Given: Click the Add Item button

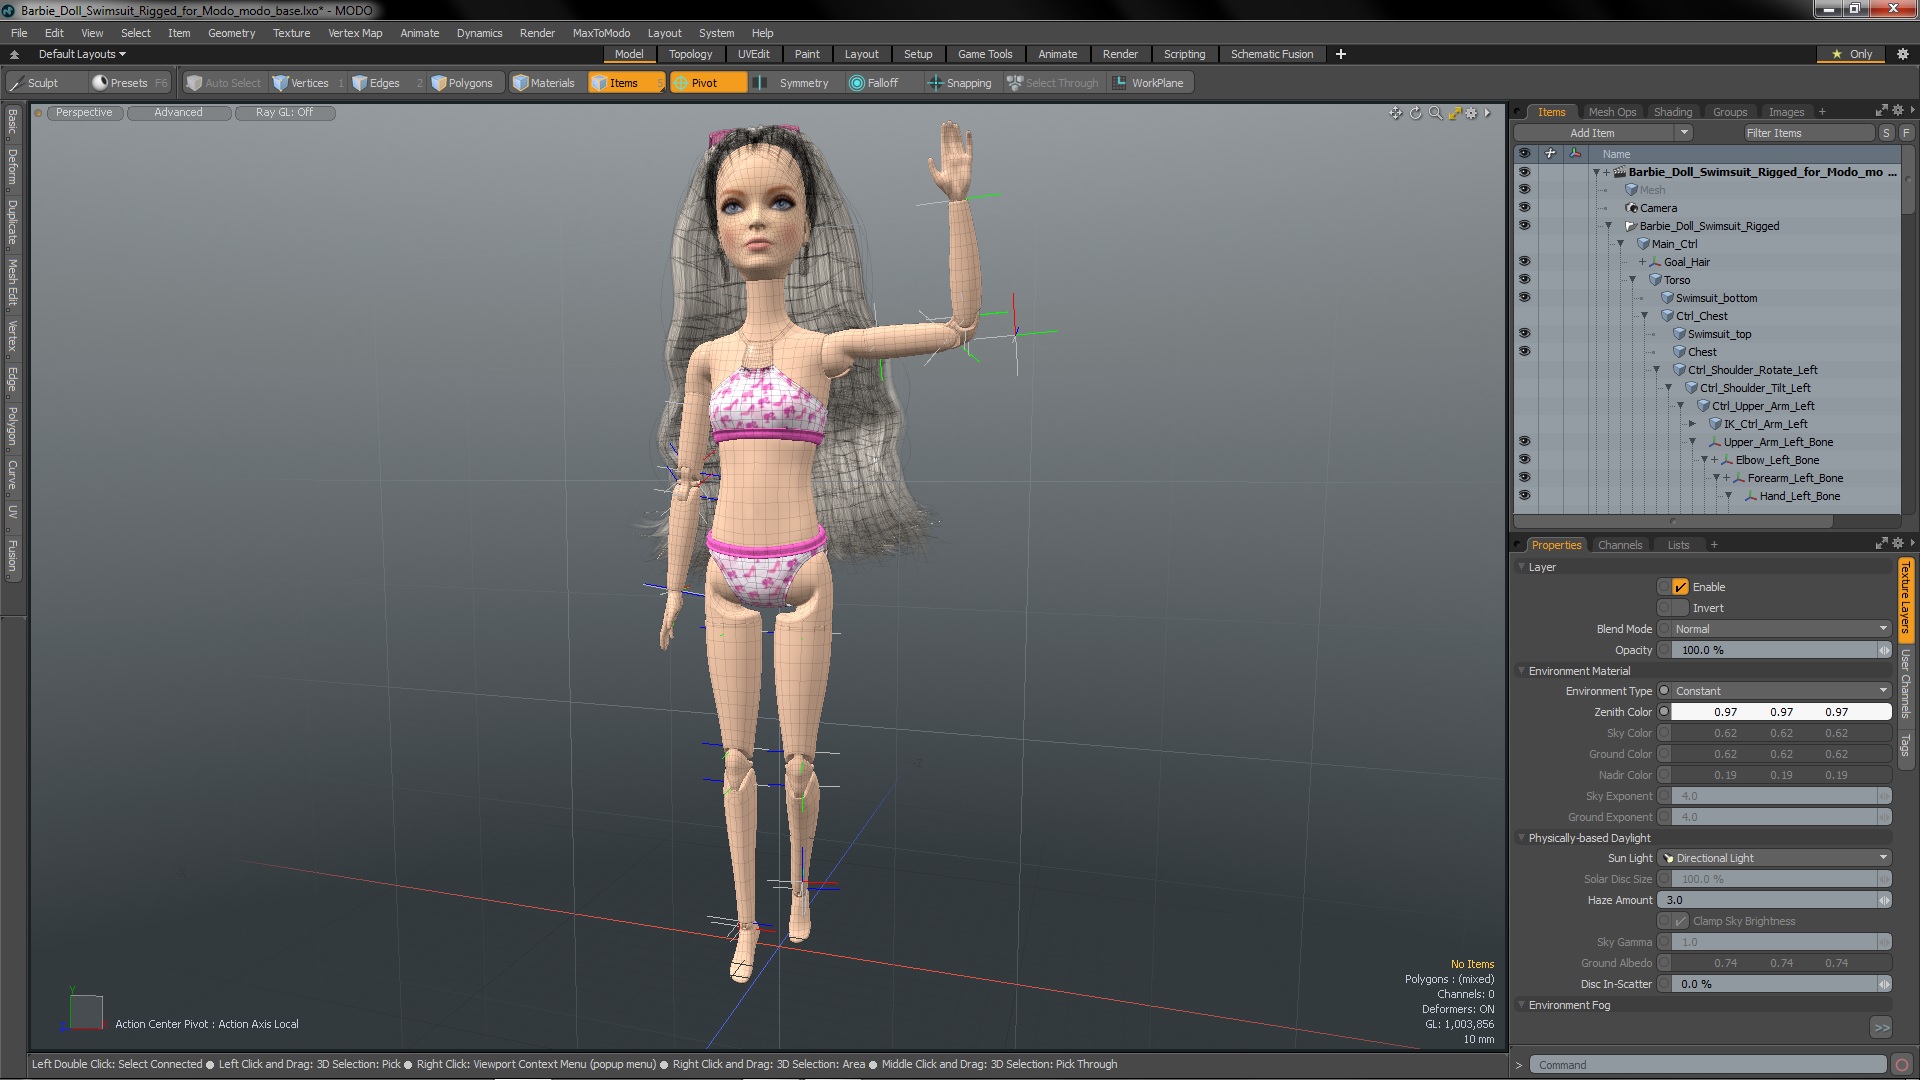Looking at the screenshot, I should 1593,133.
